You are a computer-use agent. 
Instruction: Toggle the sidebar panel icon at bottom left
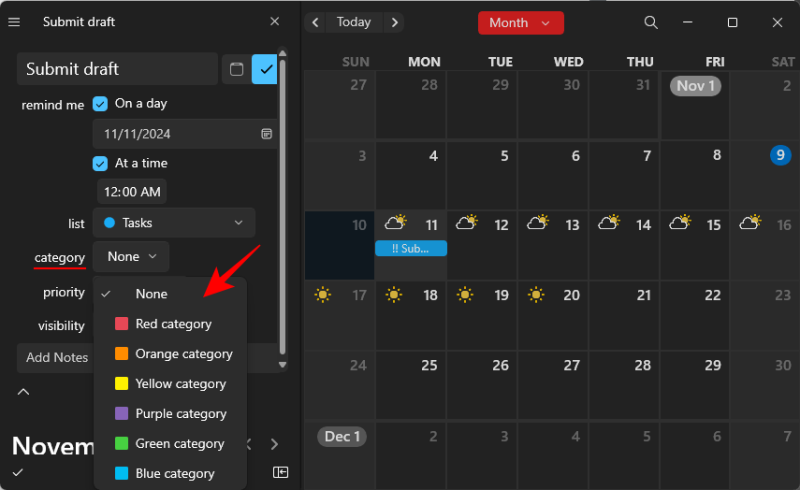(281, 472)
